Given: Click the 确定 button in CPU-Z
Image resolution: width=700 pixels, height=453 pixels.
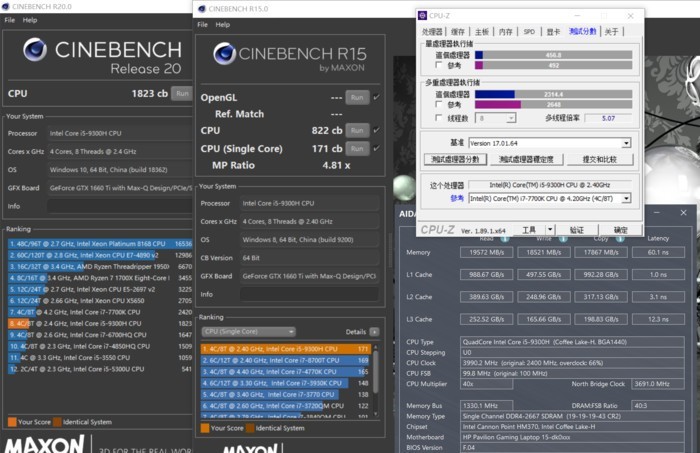Looking at the screenshot, I should [x=621, y=229].
